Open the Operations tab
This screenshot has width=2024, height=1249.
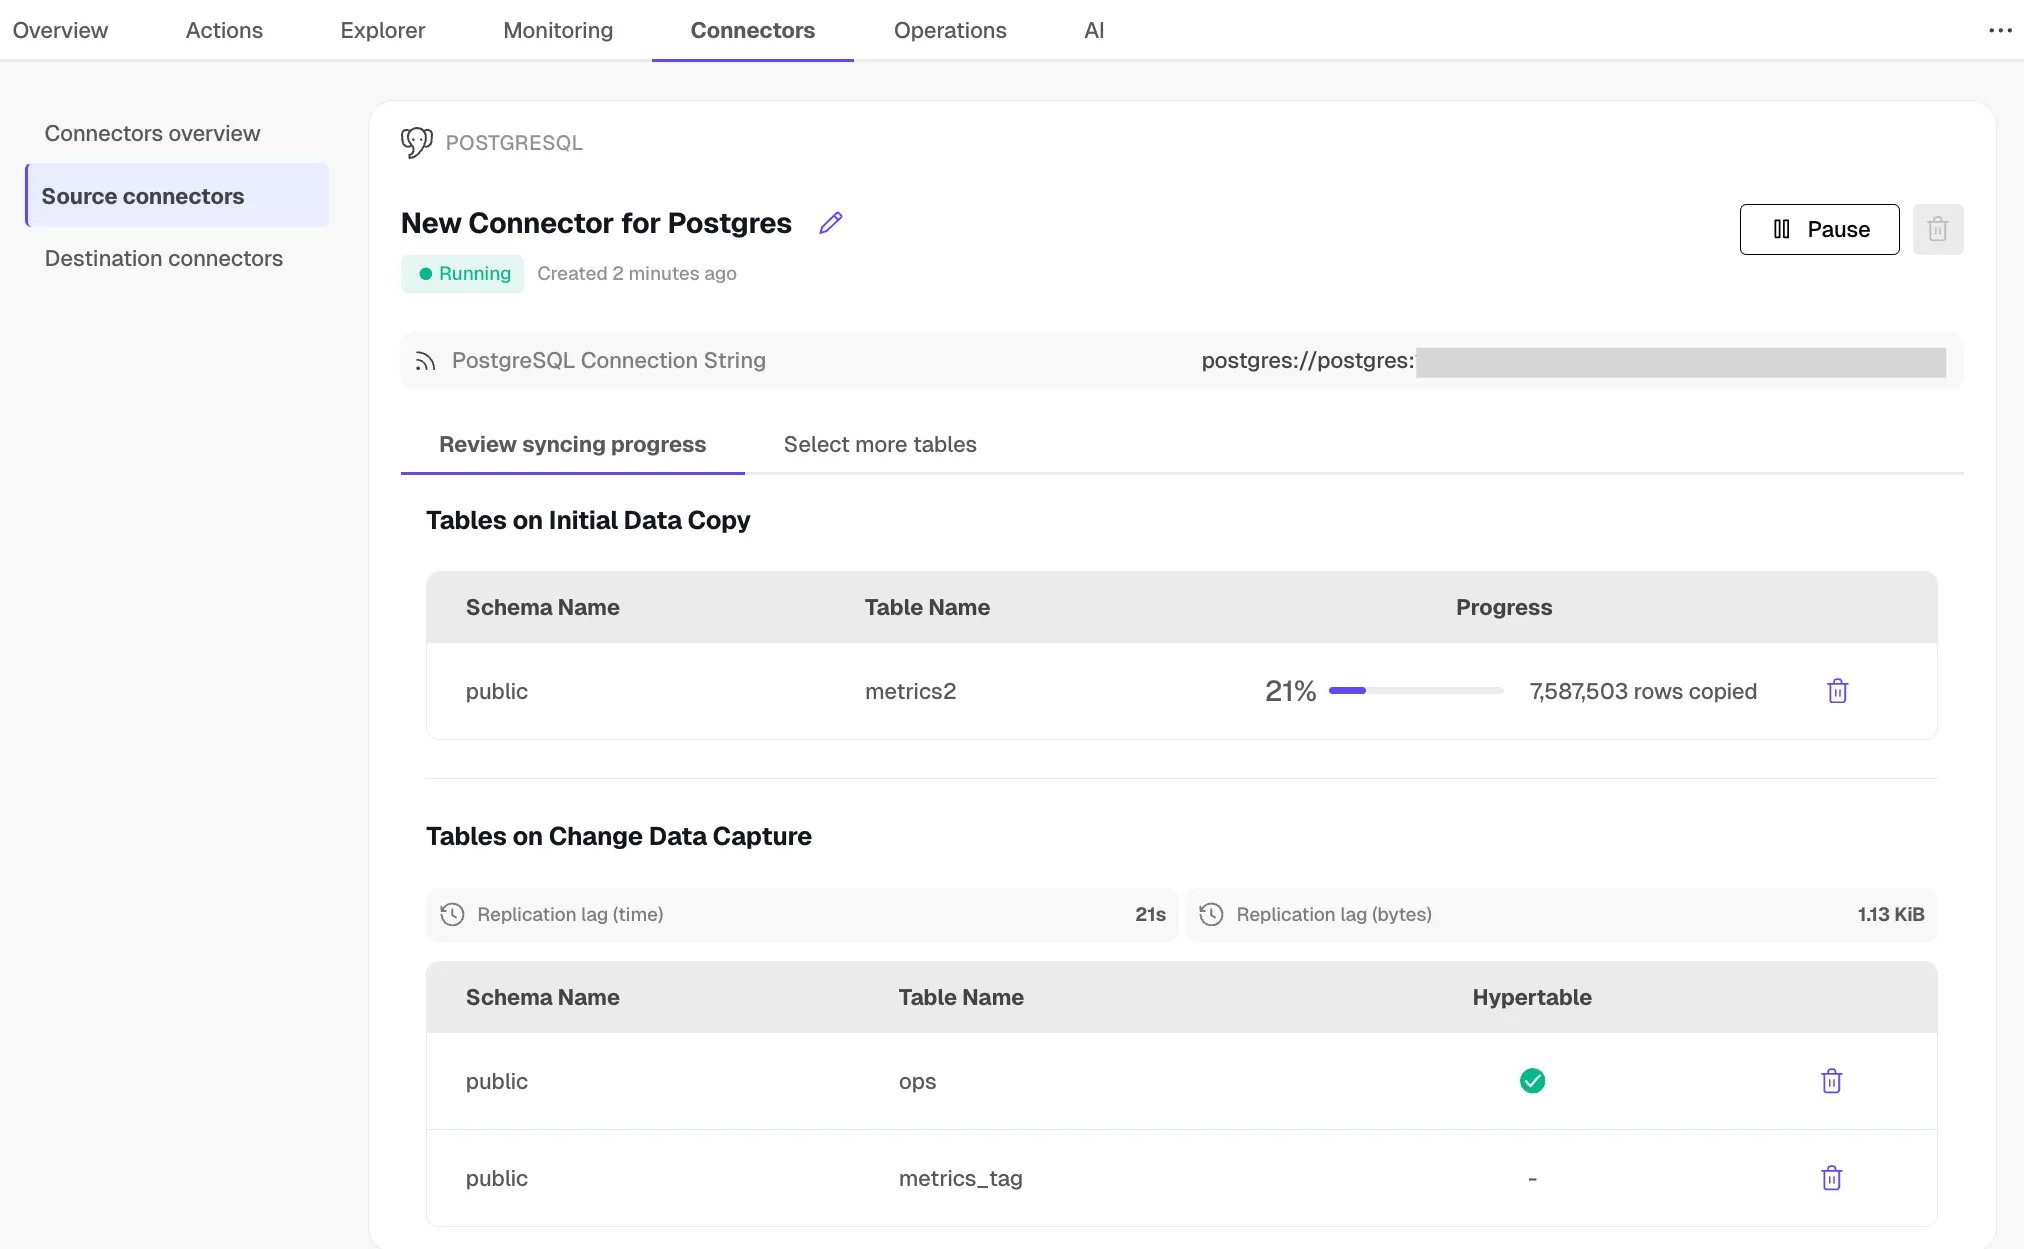[x=950, y=30]
